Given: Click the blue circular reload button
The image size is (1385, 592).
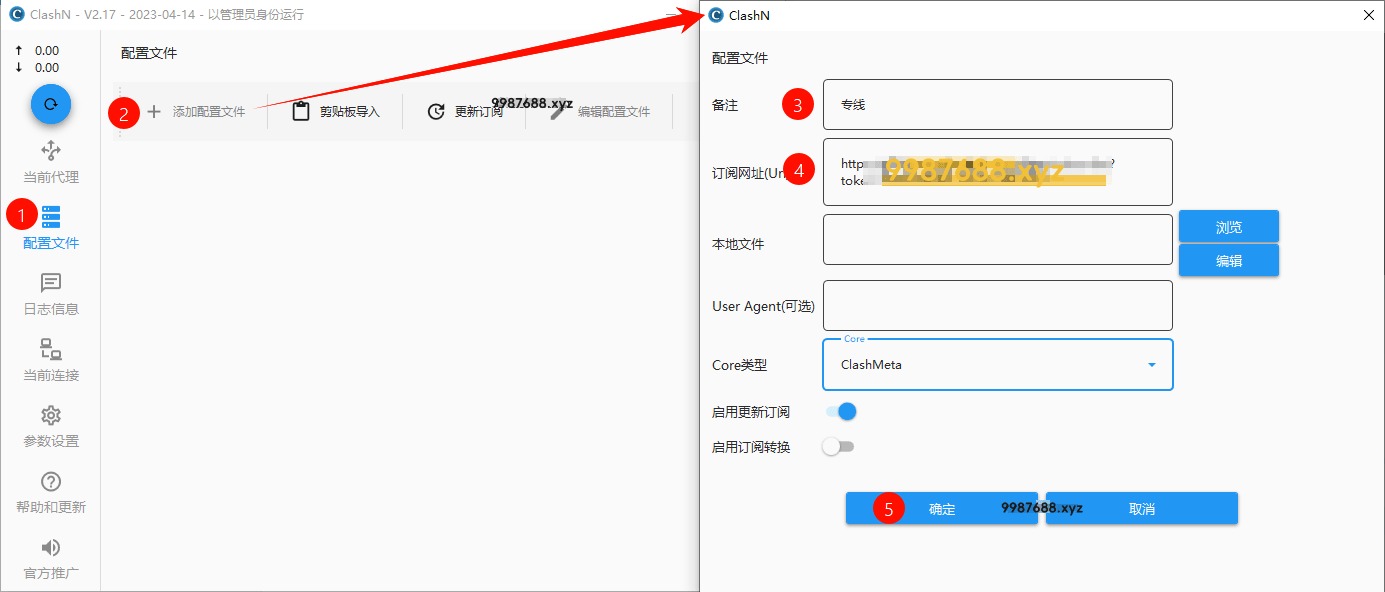Looking at the screenshot, I should tap(51, 104).
